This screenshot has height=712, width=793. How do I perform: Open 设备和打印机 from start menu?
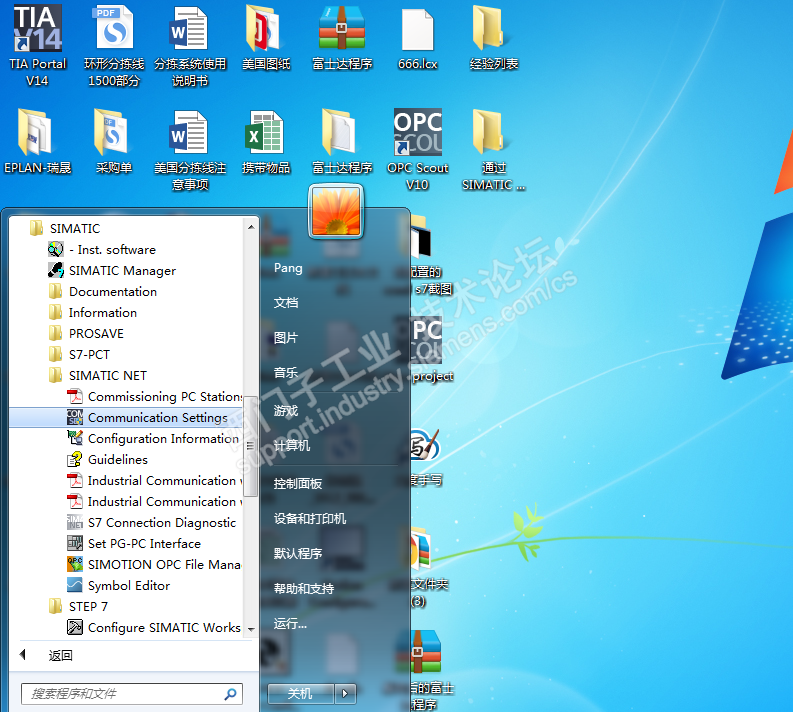(310, 519)
